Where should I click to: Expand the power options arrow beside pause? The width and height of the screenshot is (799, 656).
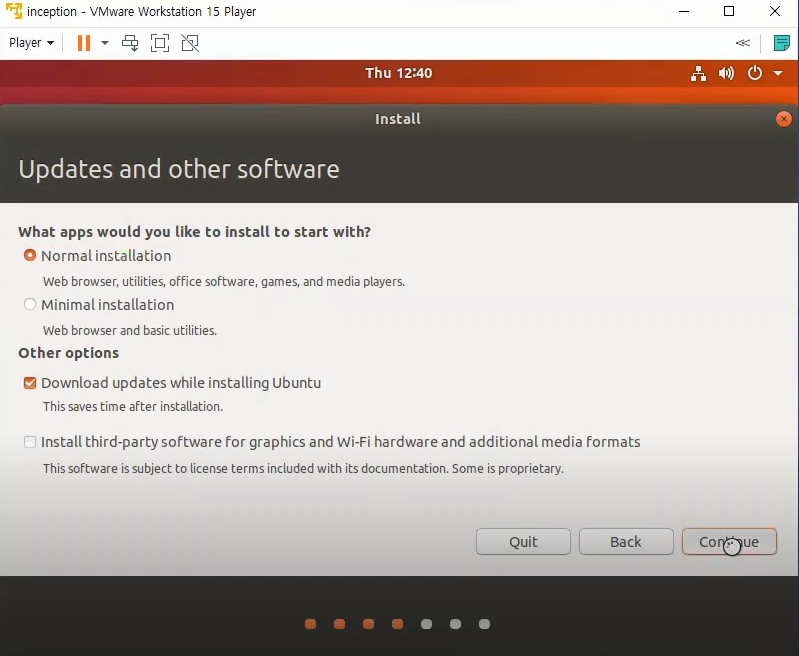[x=105, y=43]
